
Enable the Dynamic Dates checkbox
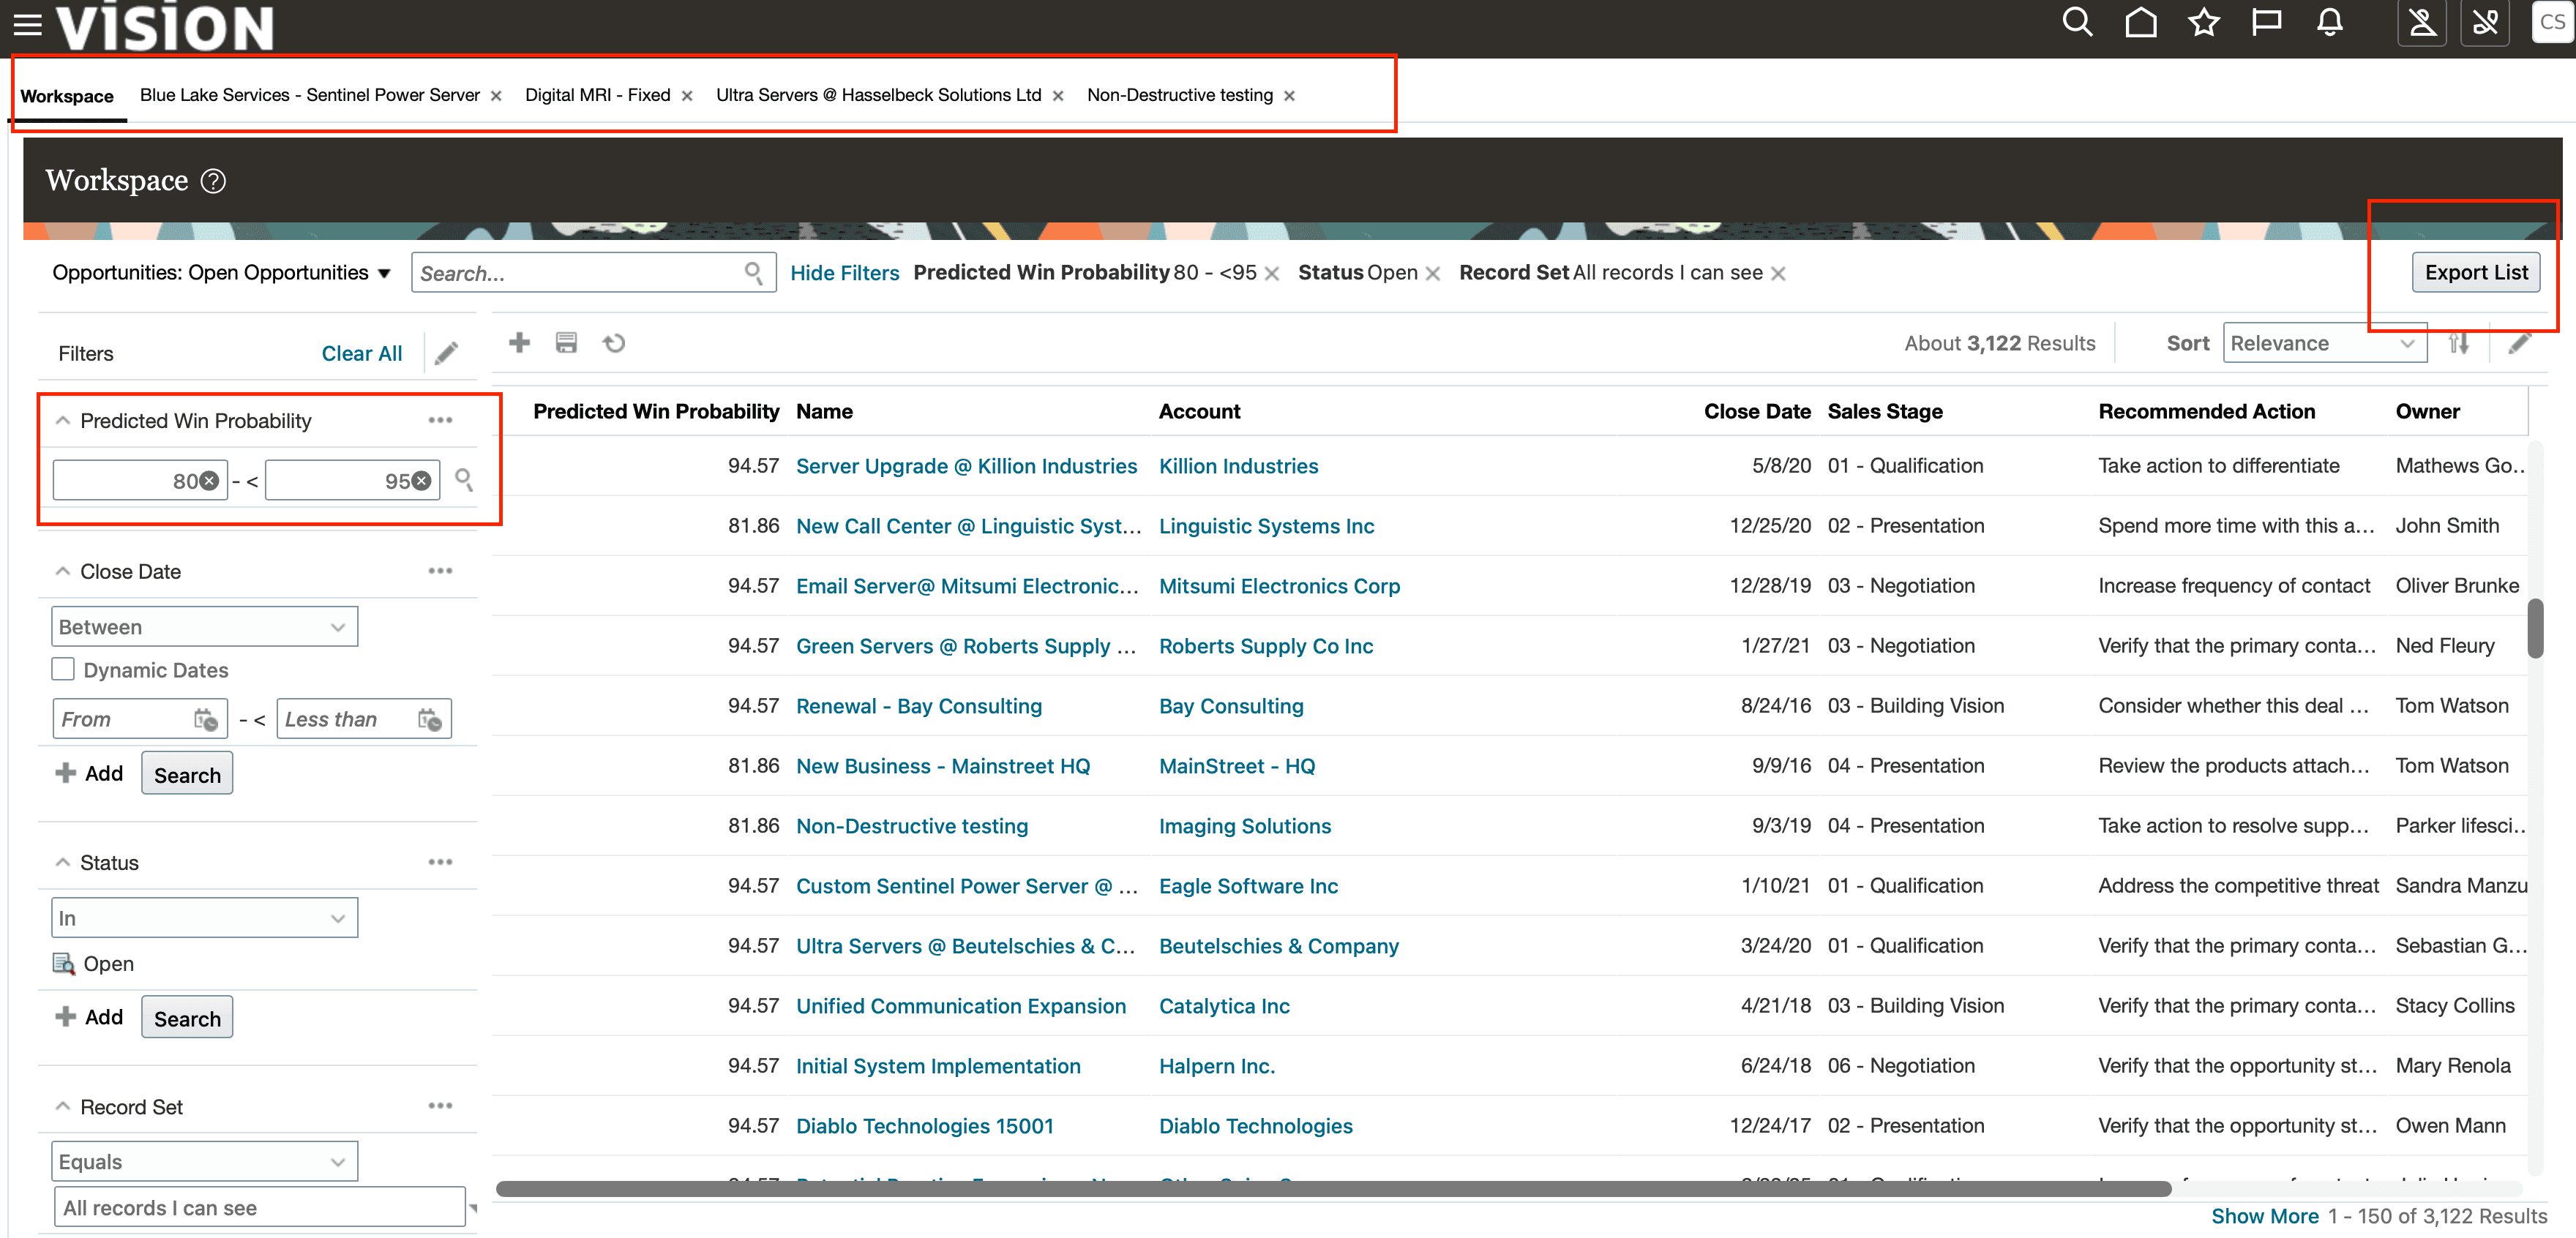click(x=64, y=669)
